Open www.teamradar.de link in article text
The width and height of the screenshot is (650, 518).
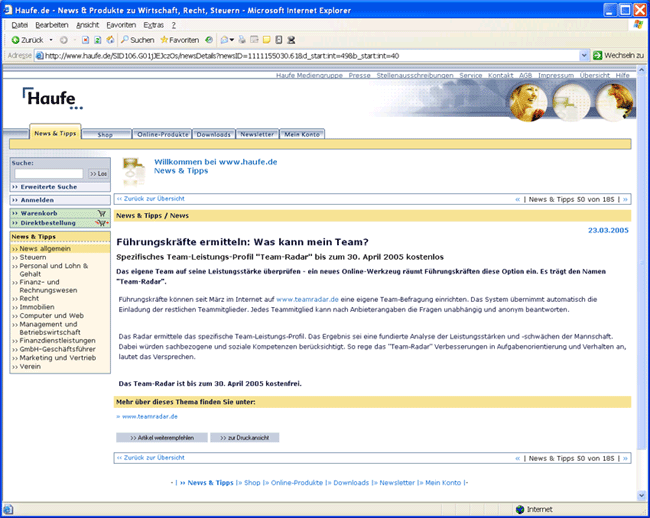pyautogui.click(x=307, y=299)
